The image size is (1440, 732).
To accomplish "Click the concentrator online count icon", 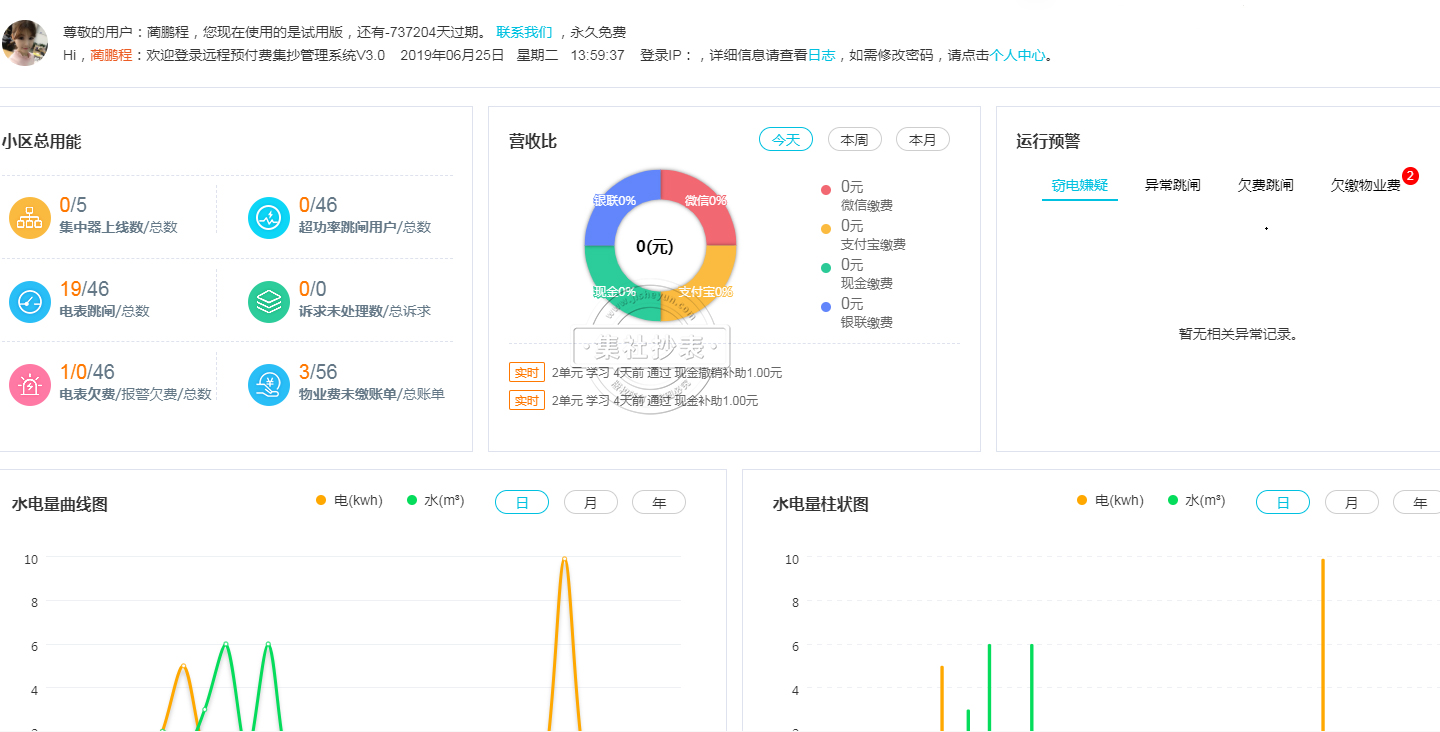I will pos(30,218).
